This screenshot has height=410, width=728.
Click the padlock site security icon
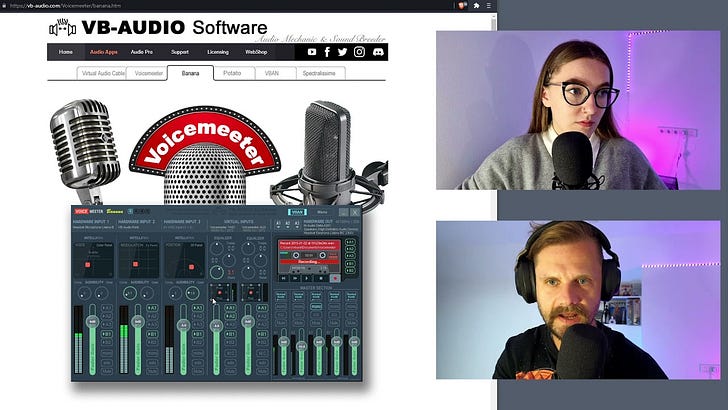point(4,6)
